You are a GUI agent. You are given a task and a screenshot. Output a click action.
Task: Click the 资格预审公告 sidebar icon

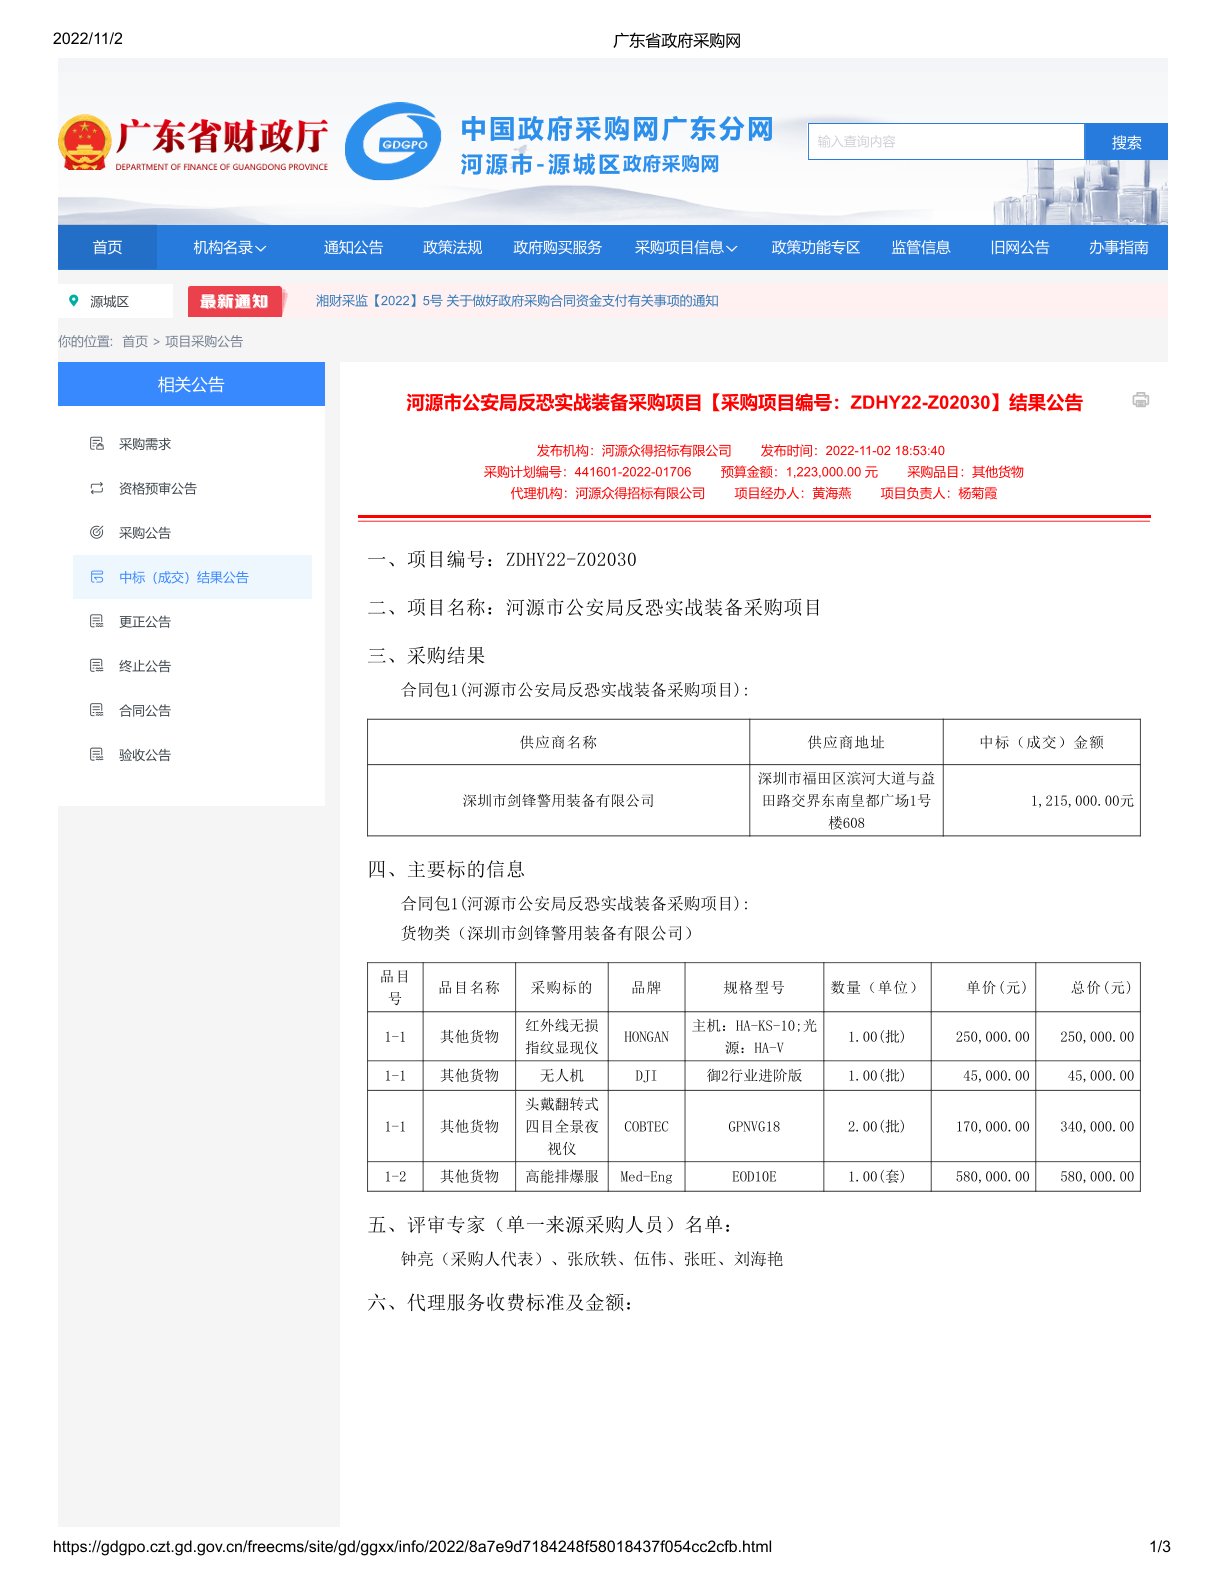(97, 488)
